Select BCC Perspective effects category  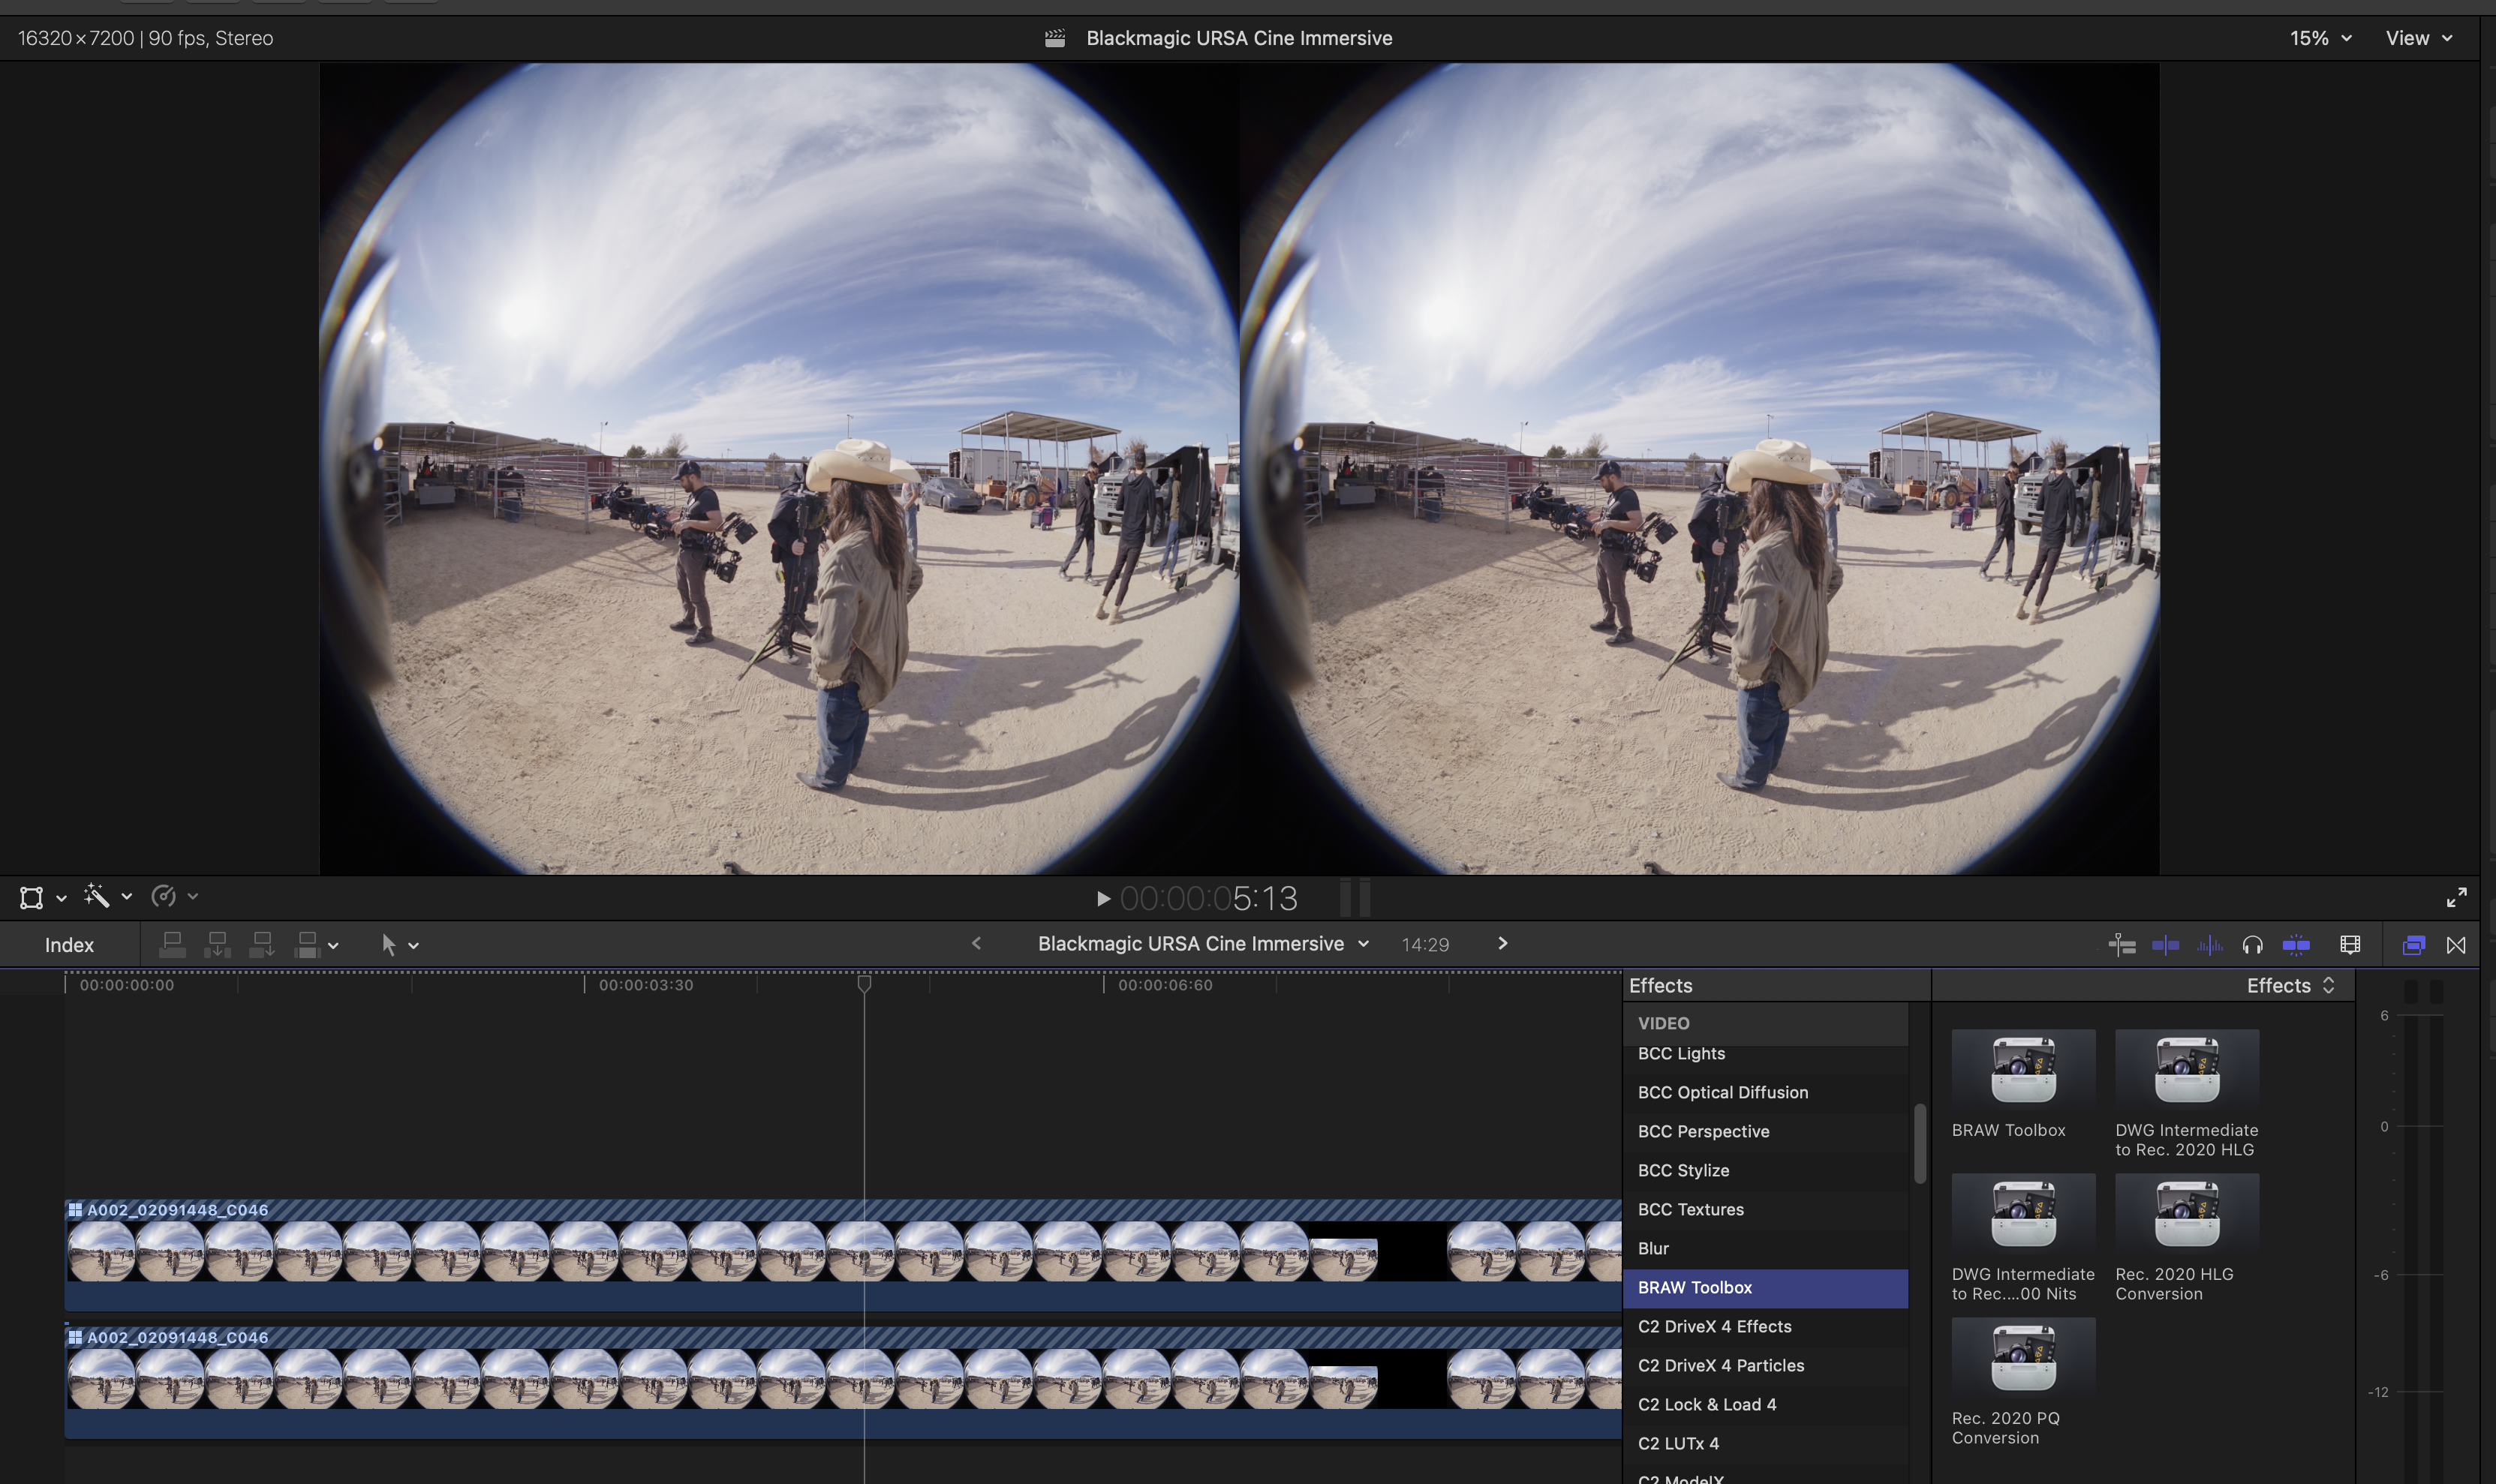coord(1703,1131)
